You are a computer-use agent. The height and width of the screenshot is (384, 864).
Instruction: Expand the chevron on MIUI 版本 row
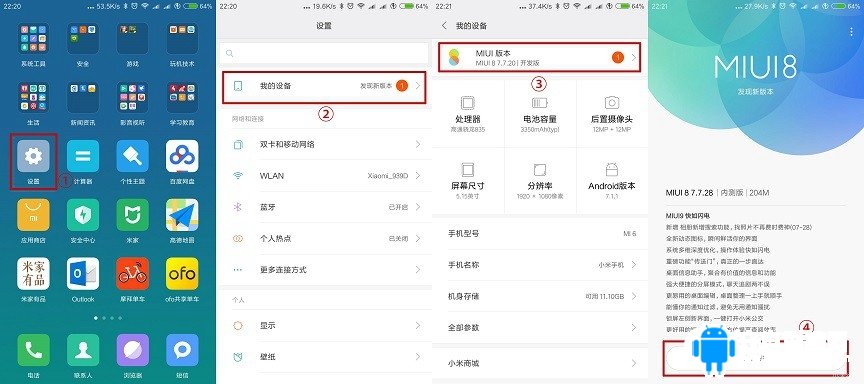click(x=634, y=57)
